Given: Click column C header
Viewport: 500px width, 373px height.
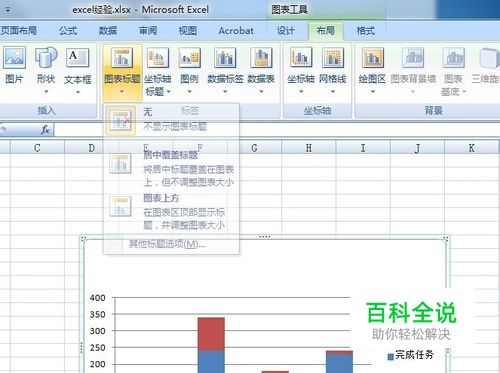Looking at the screenshot, I should coord(37,148).
